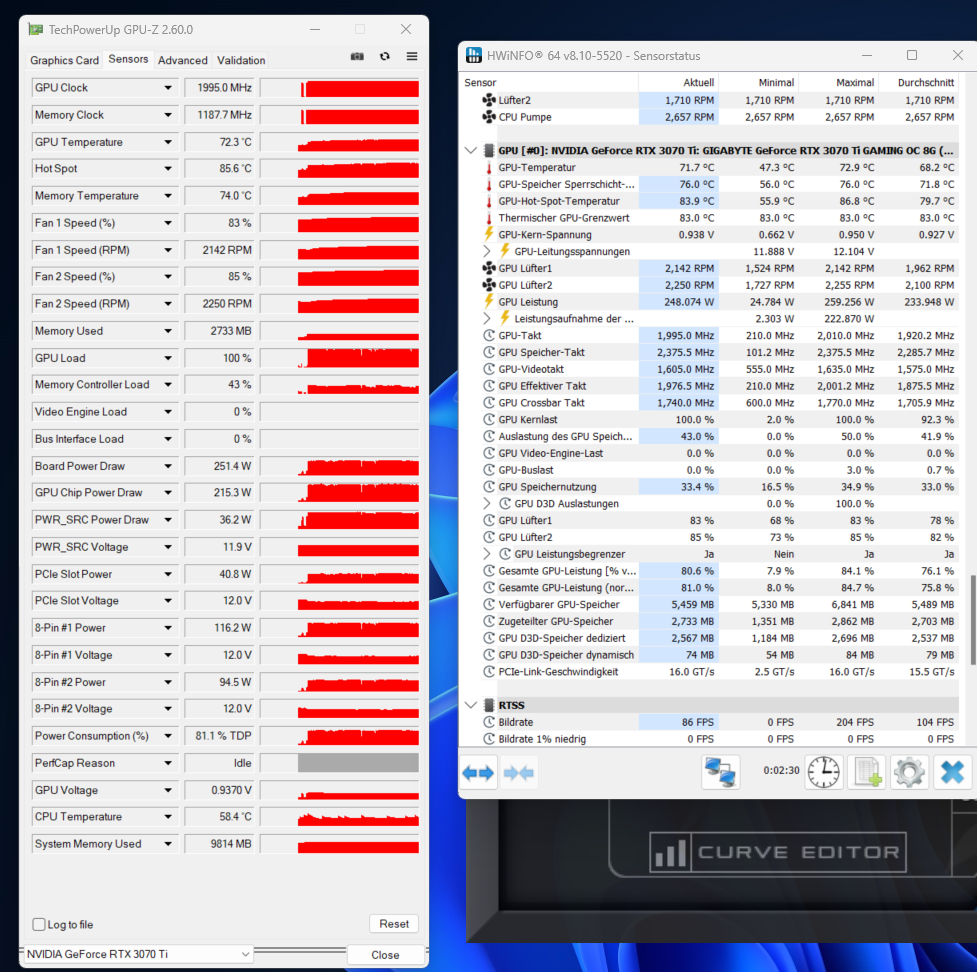Collapse the RTSS sensor group
Viewport: 977px width, 972px height.
click(471, 705)
